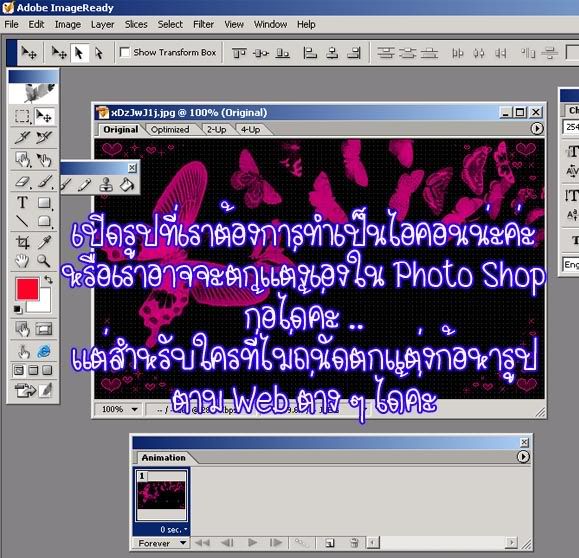Preview in Internet Explorer browser

[x=44, y=351]
